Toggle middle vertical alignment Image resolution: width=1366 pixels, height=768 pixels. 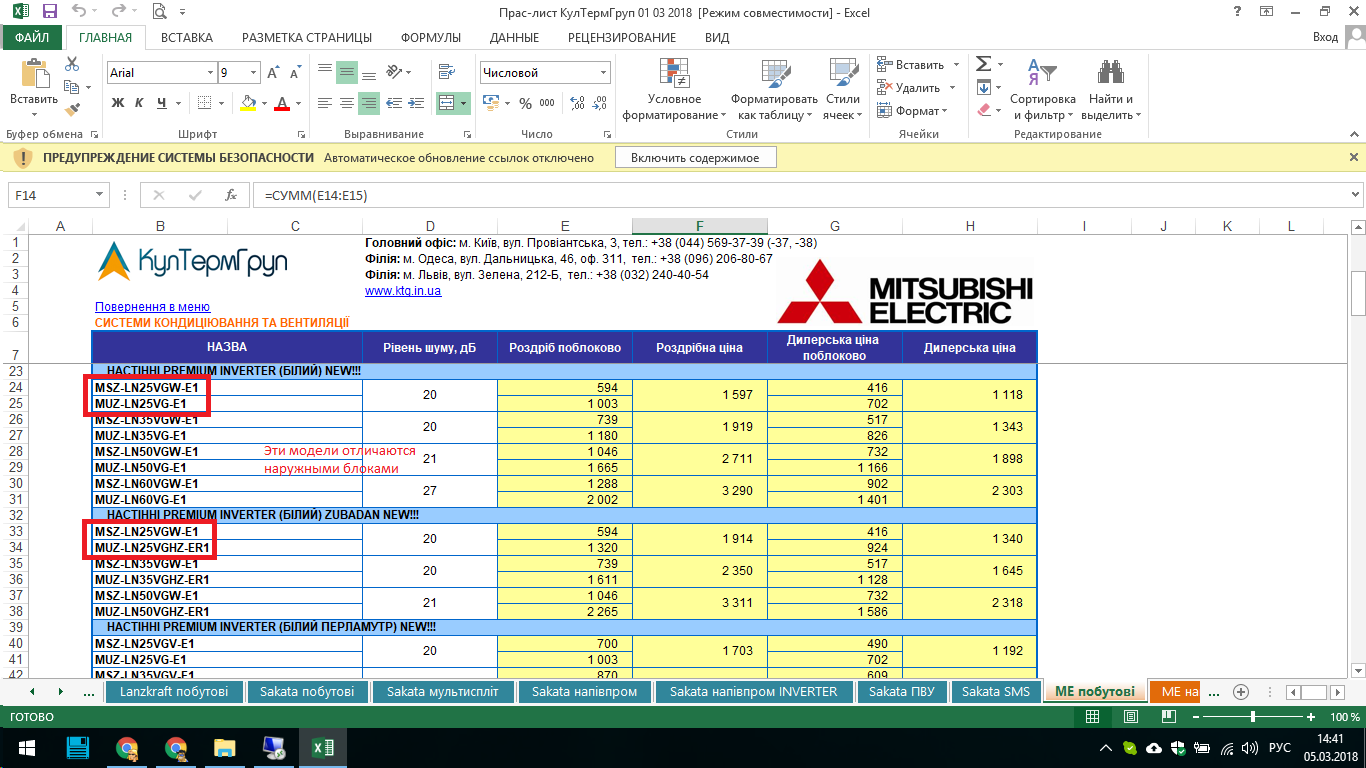347,72
